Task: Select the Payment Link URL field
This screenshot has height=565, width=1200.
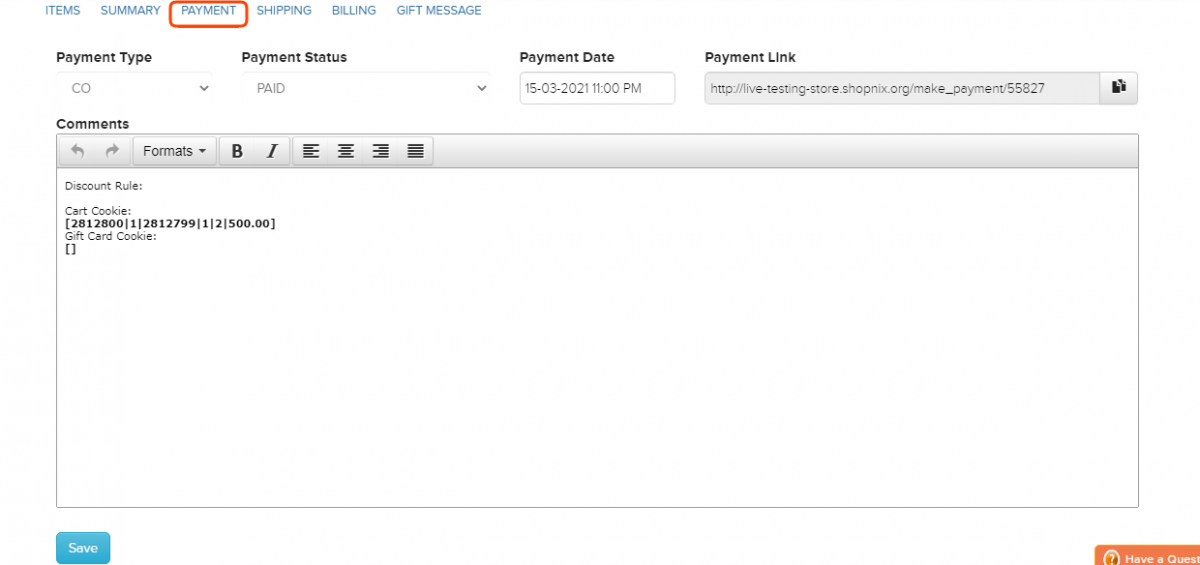Action: (x=902, y=88)
